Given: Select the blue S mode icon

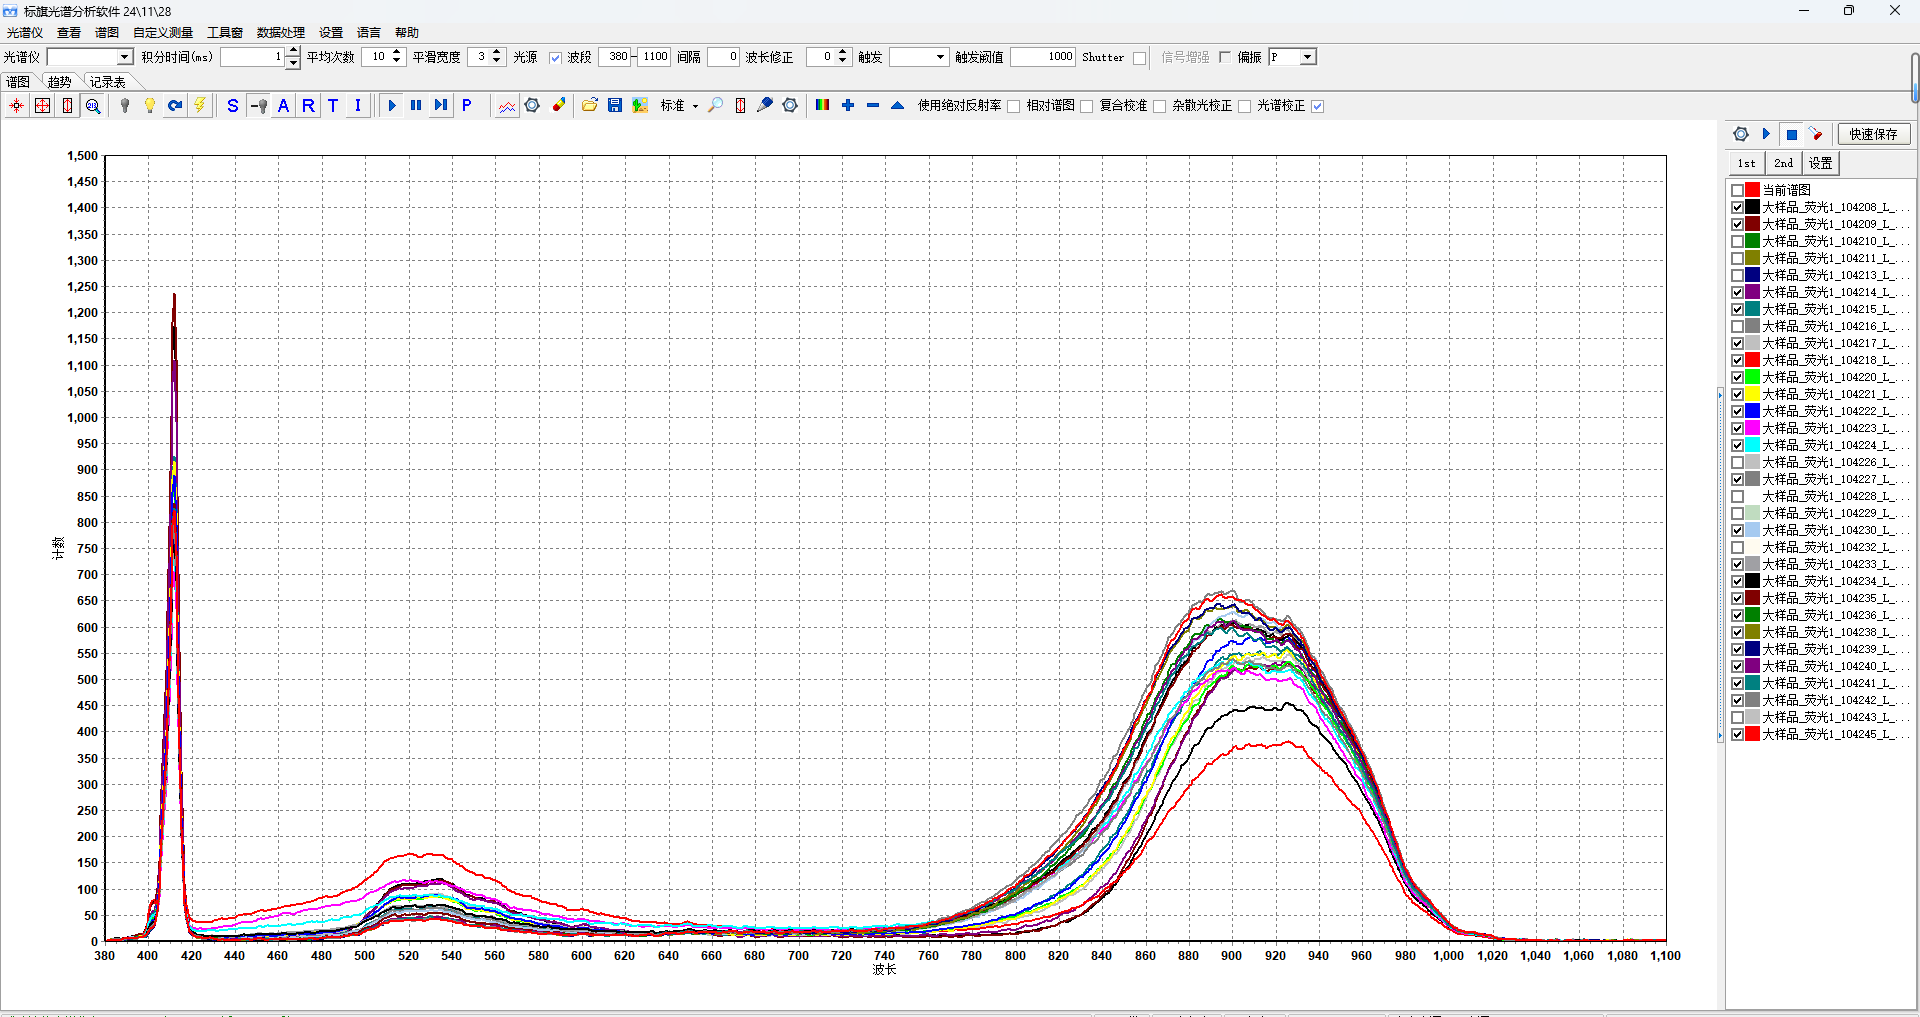Looking at the screenshot, I should [x=233, y=106].
